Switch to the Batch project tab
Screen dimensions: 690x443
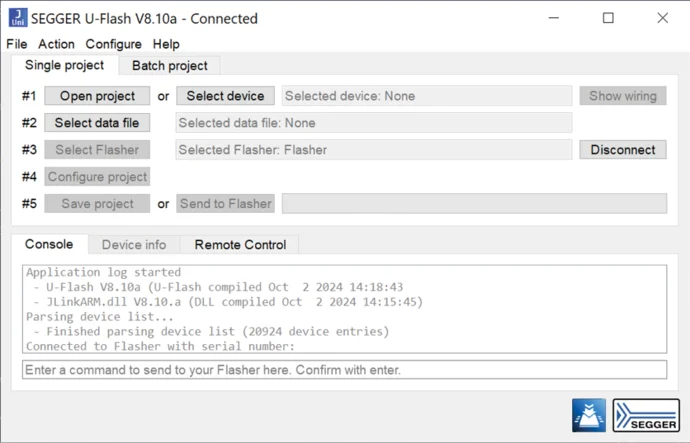(170, 66)
